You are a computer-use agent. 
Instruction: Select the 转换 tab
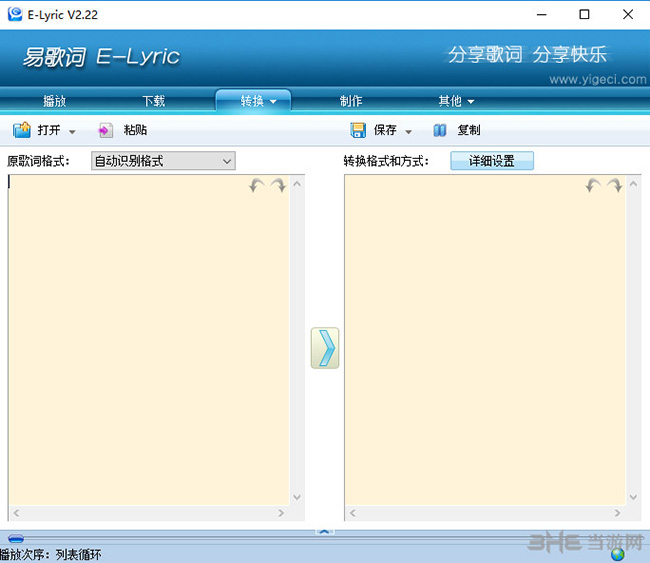coord(252,101)
